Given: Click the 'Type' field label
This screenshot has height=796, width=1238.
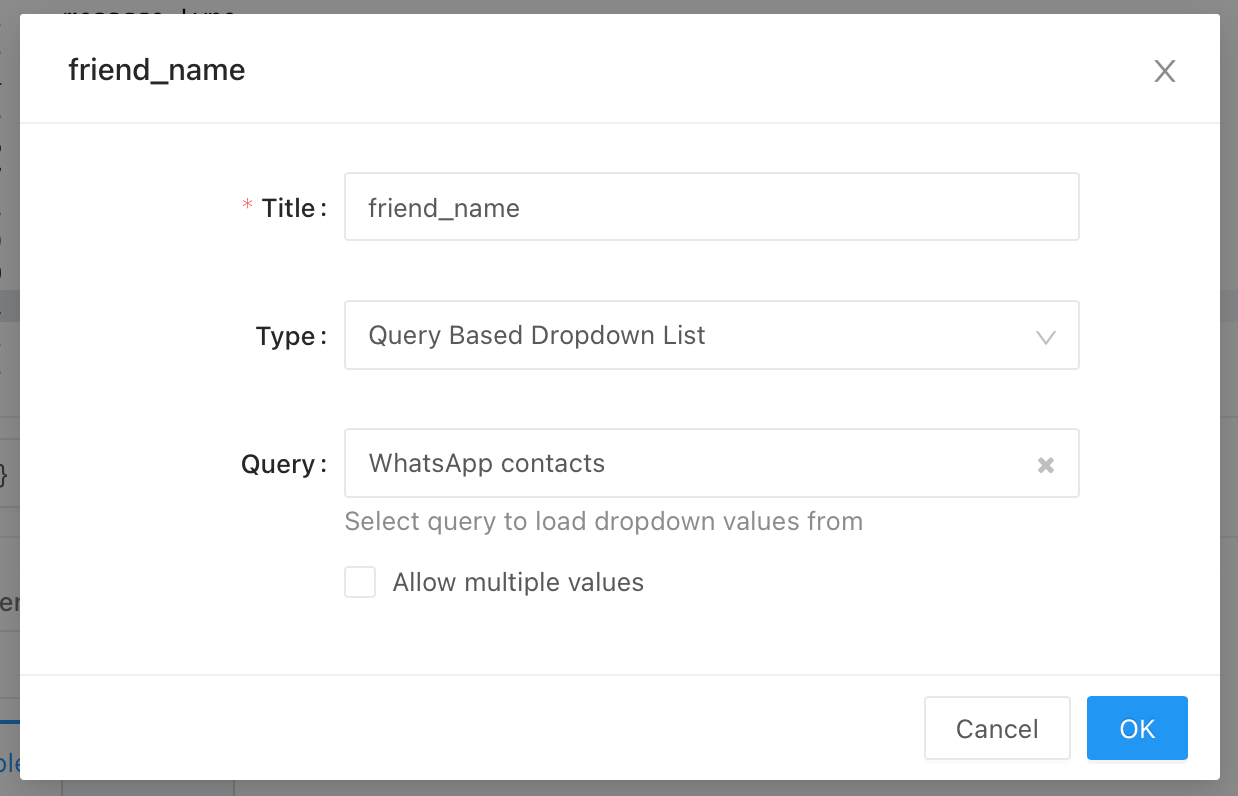Looking at the screenshot, I should [x=285, y=336].
